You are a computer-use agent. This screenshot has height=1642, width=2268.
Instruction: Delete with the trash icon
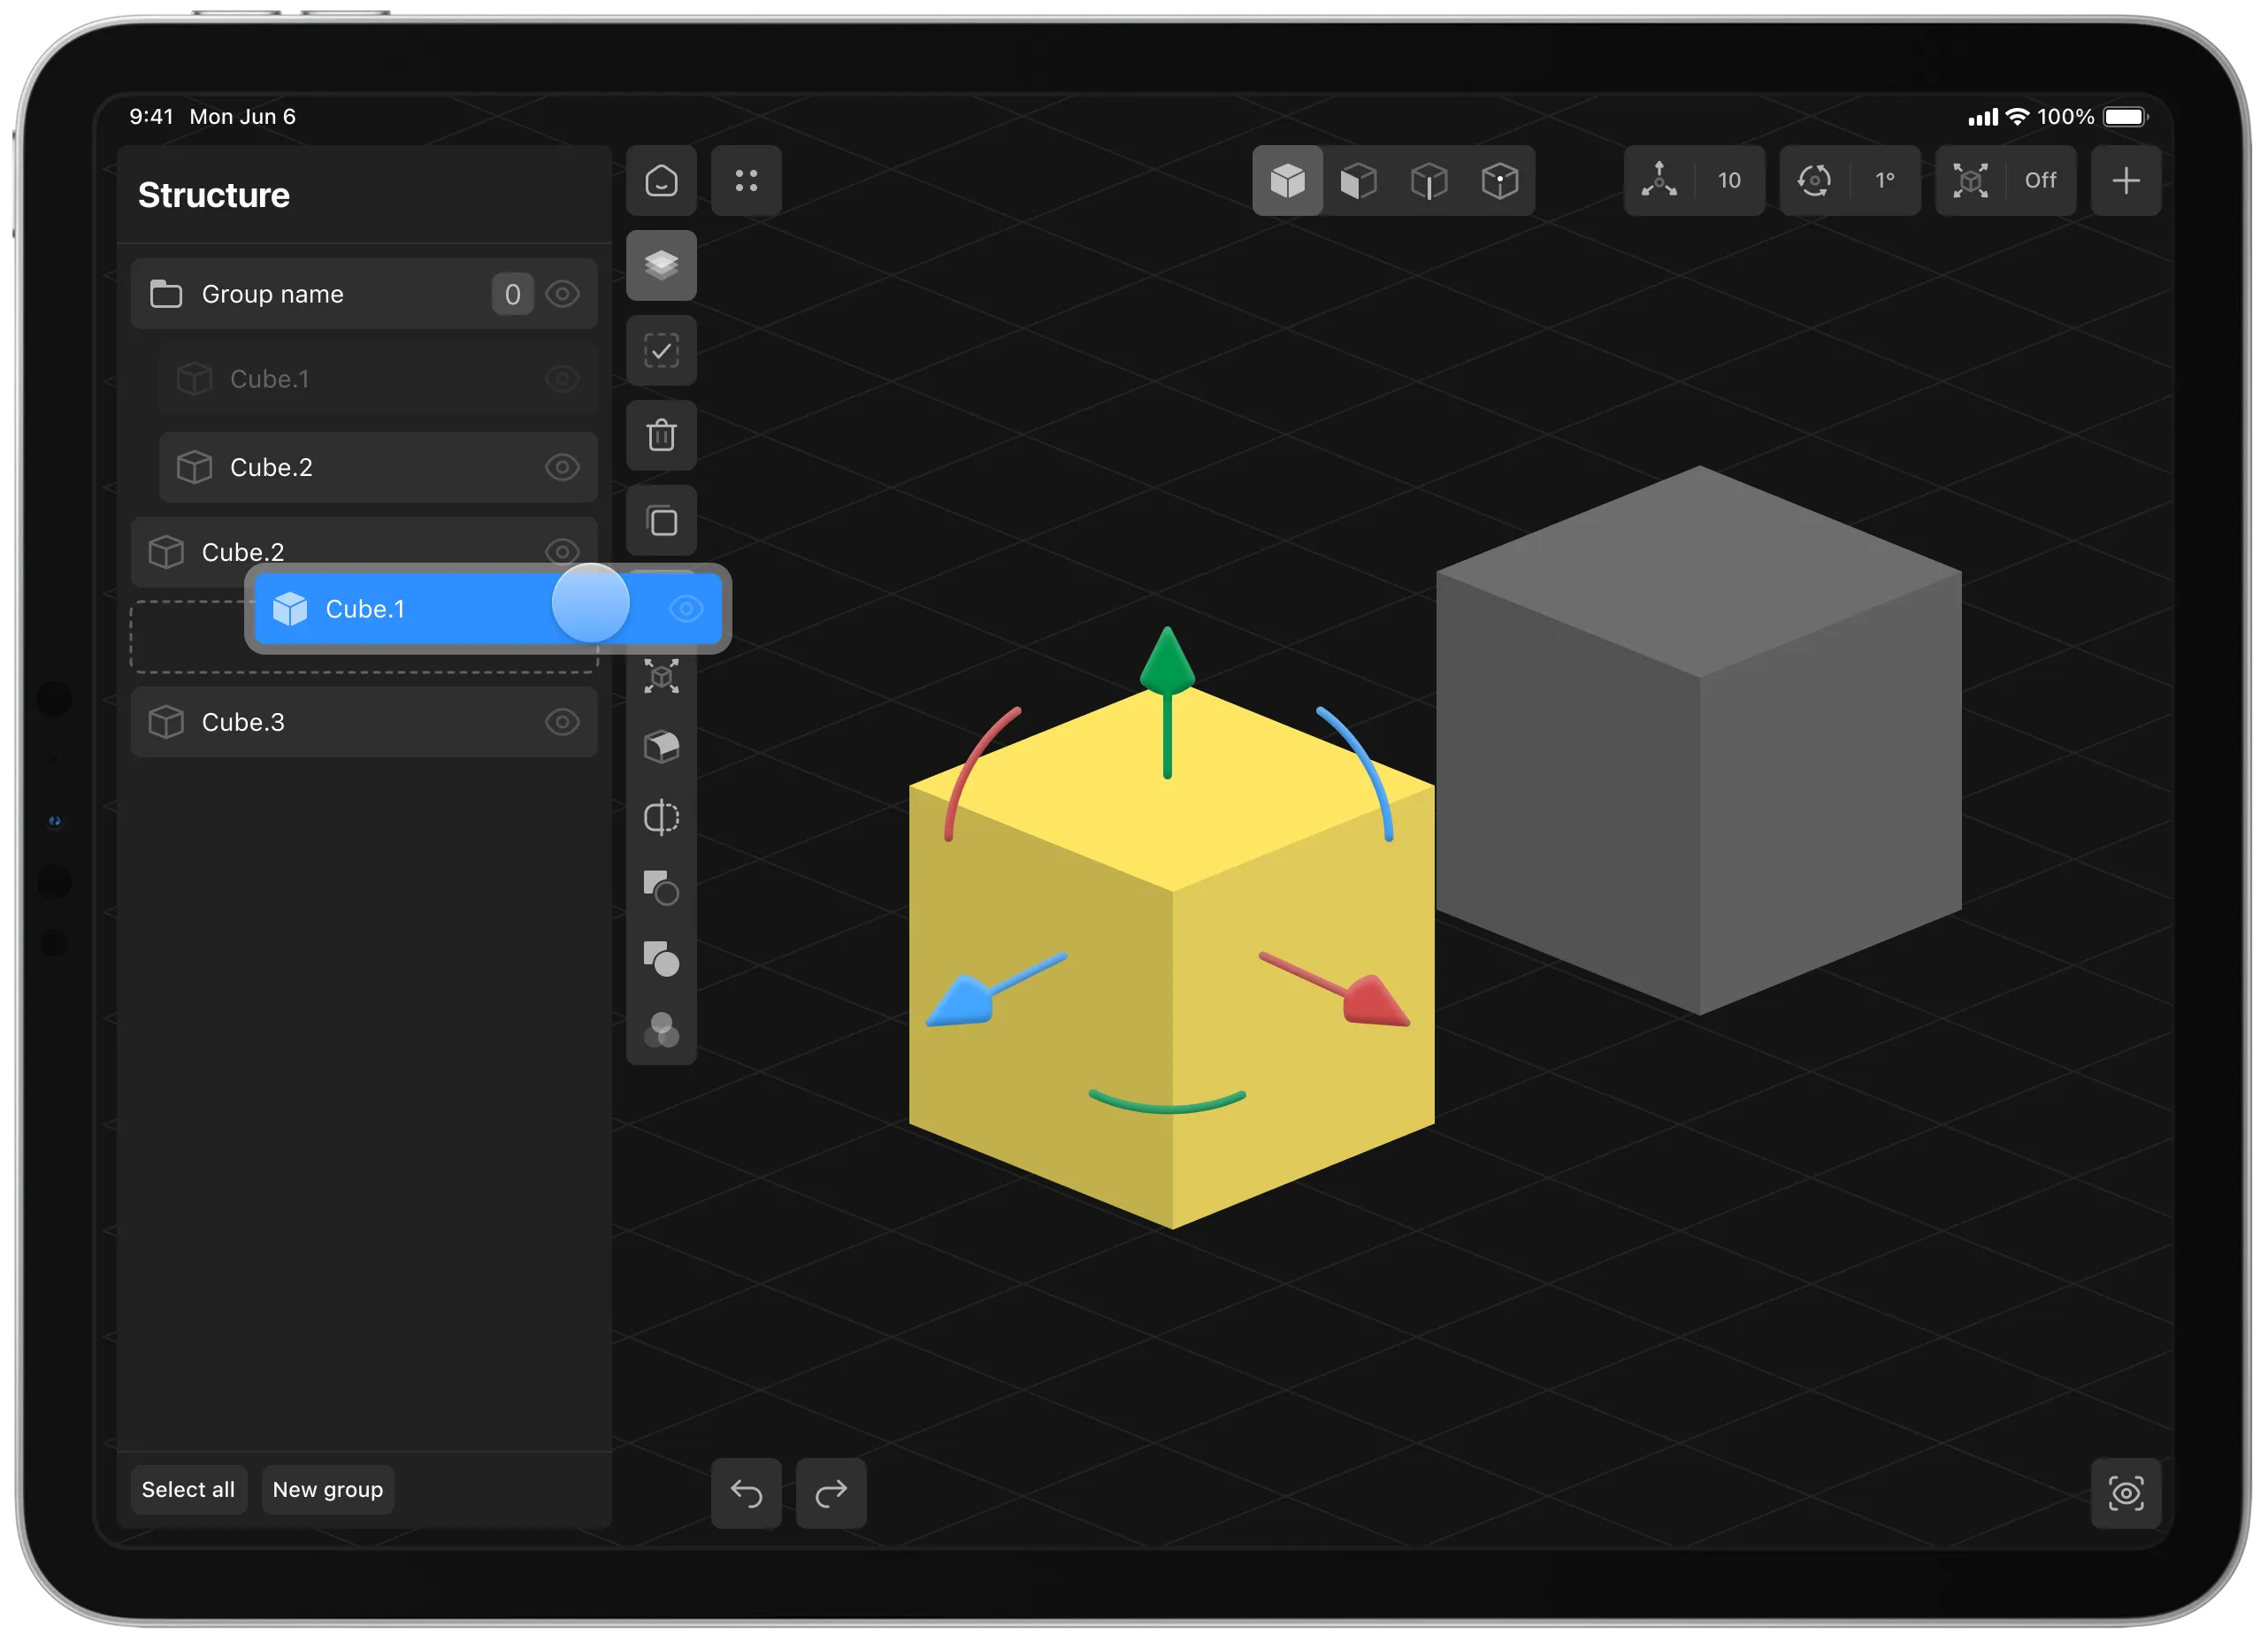(661, 436)
